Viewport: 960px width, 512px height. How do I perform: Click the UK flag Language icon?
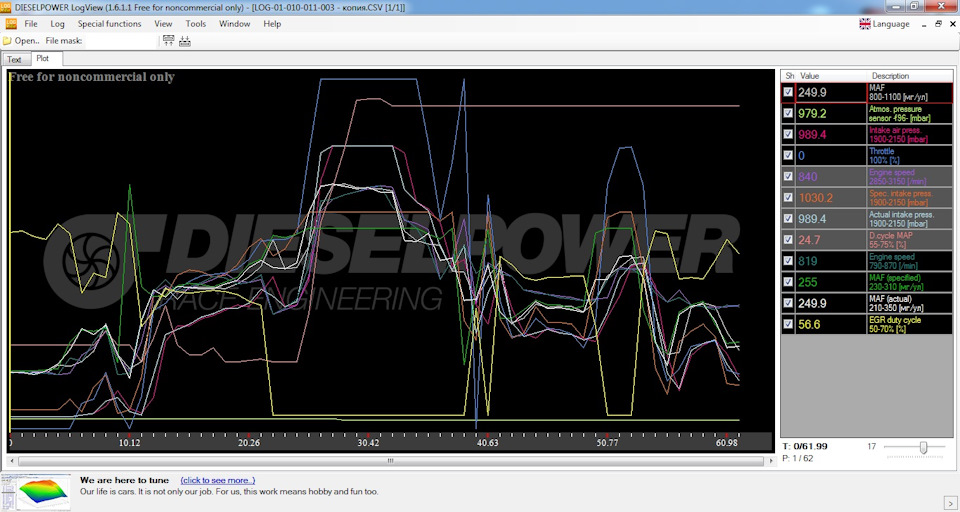point(864,24)
